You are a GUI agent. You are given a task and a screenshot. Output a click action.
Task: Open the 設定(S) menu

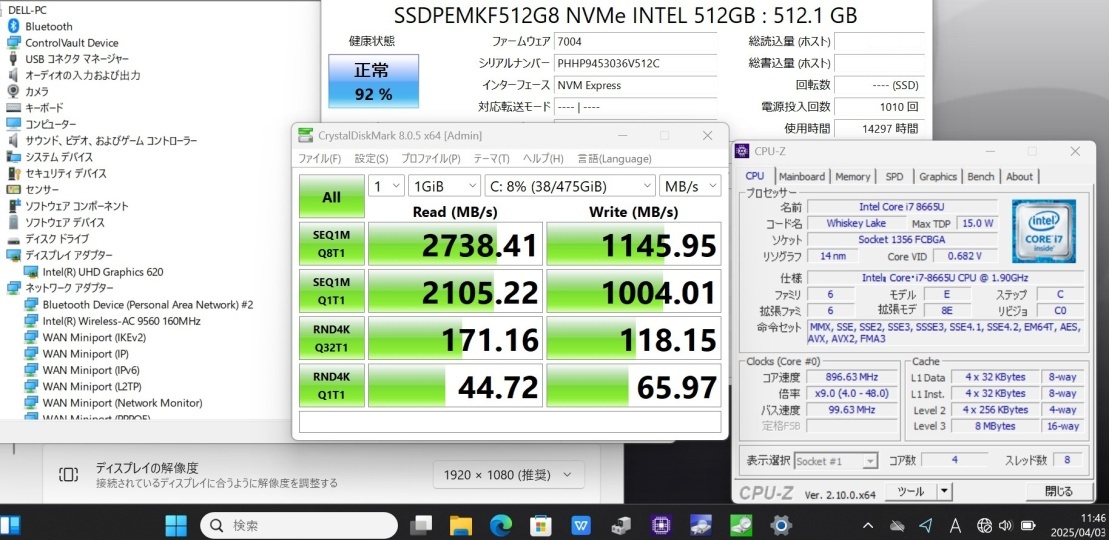[x=371, y=159]
